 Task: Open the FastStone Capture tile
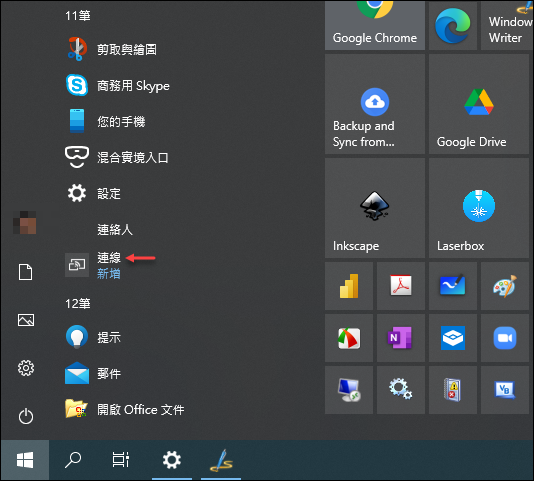pyautogui.click(x=349, y=338)
